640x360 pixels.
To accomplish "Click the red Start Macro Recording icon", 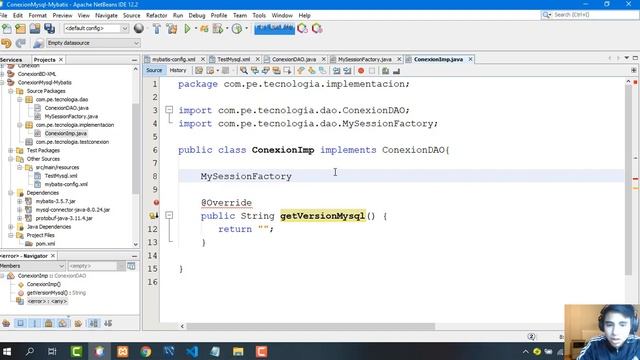I will click(361, 71).
